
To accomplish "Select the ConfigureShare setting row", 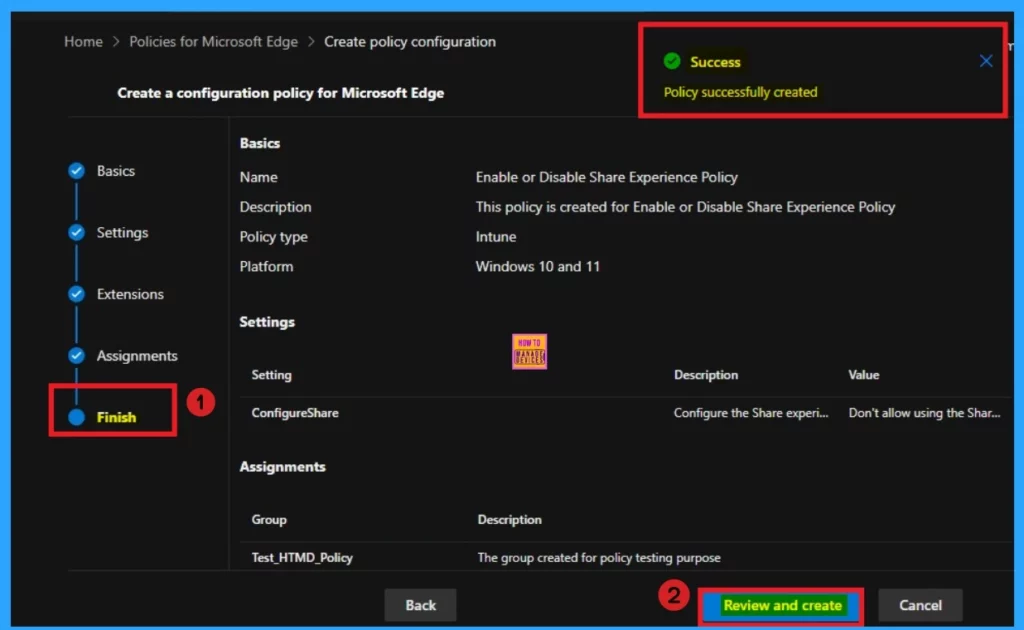I will [625, 413].
